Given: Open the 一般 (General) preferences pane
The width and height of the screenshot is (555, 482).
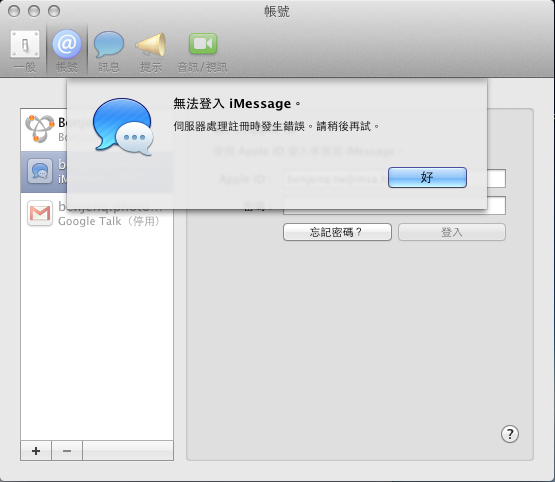Looking at the screenshot, I should pos(25,51).
